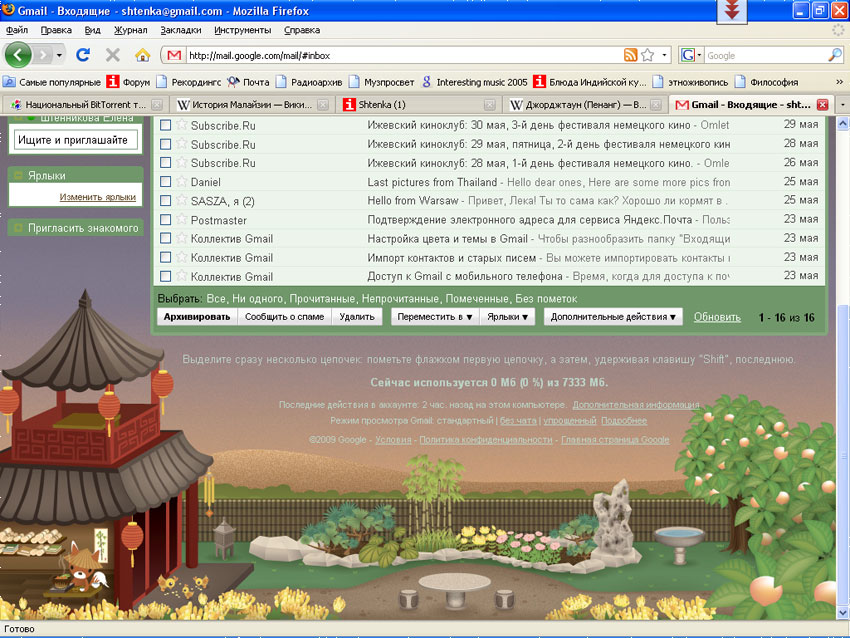Click the Firefox Reload page icon
The height and width of the screenshot is (638, 850).
pyautogui.click(x=83, y=55)
